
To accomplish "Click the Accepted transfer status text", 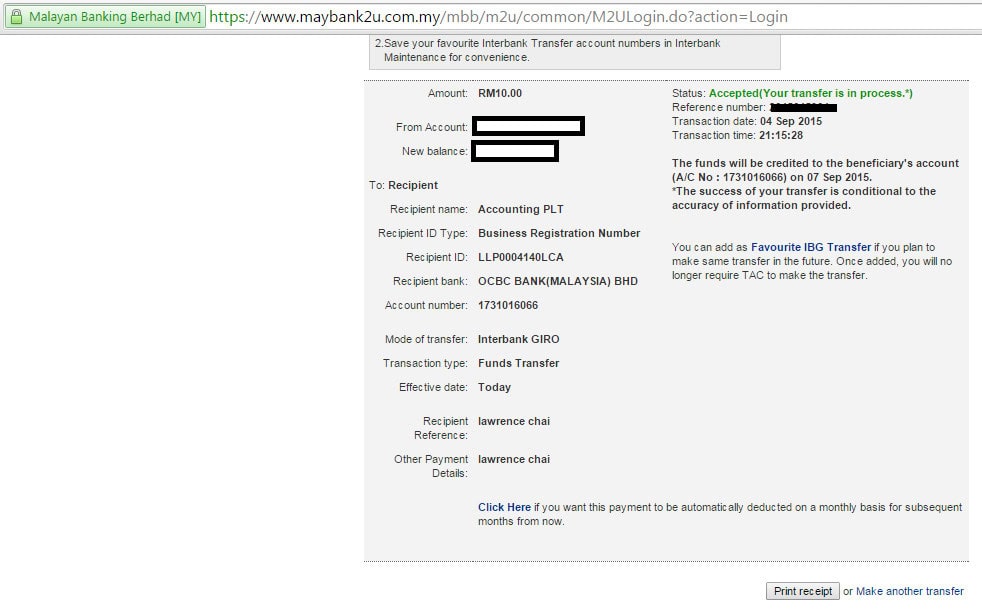I will coord(810,93).
